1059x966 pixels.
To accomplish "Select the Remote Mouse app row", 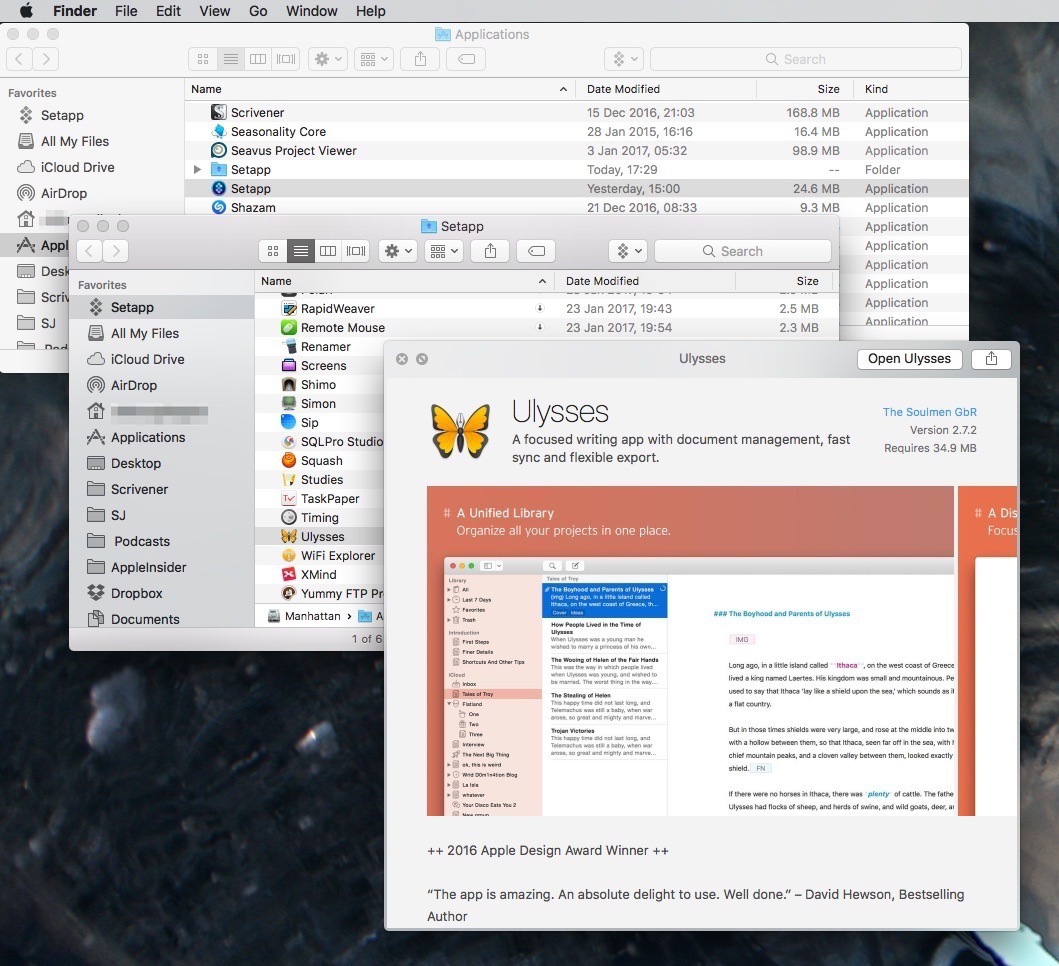I will tap(546, 328).
